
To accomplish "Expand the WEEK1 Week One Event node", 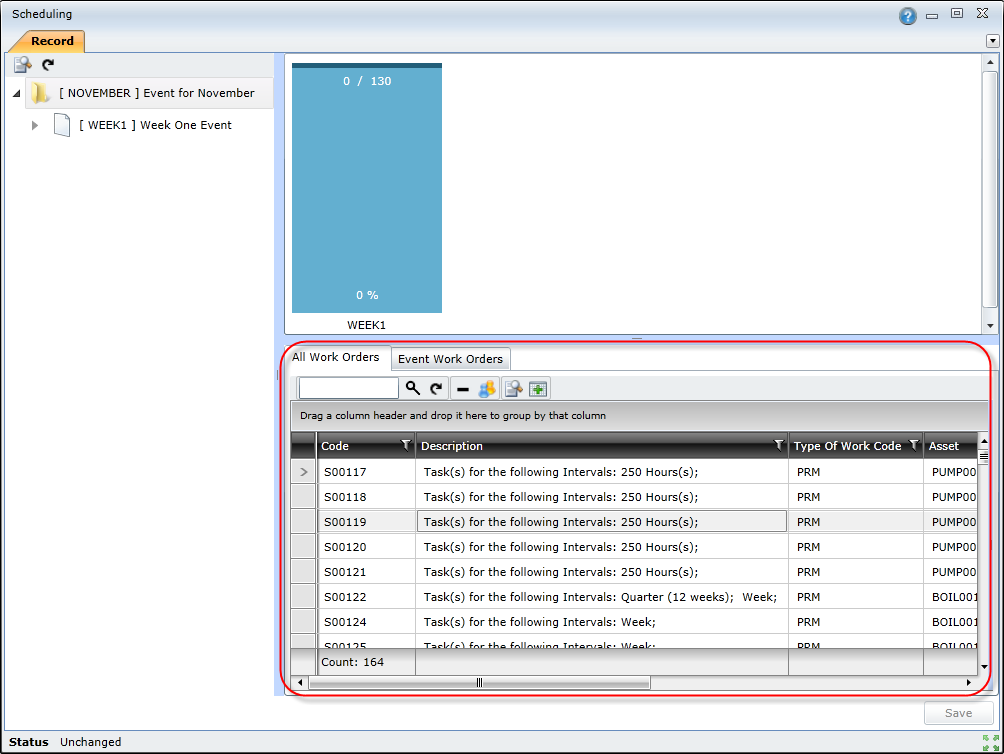I will coord(35,125).
